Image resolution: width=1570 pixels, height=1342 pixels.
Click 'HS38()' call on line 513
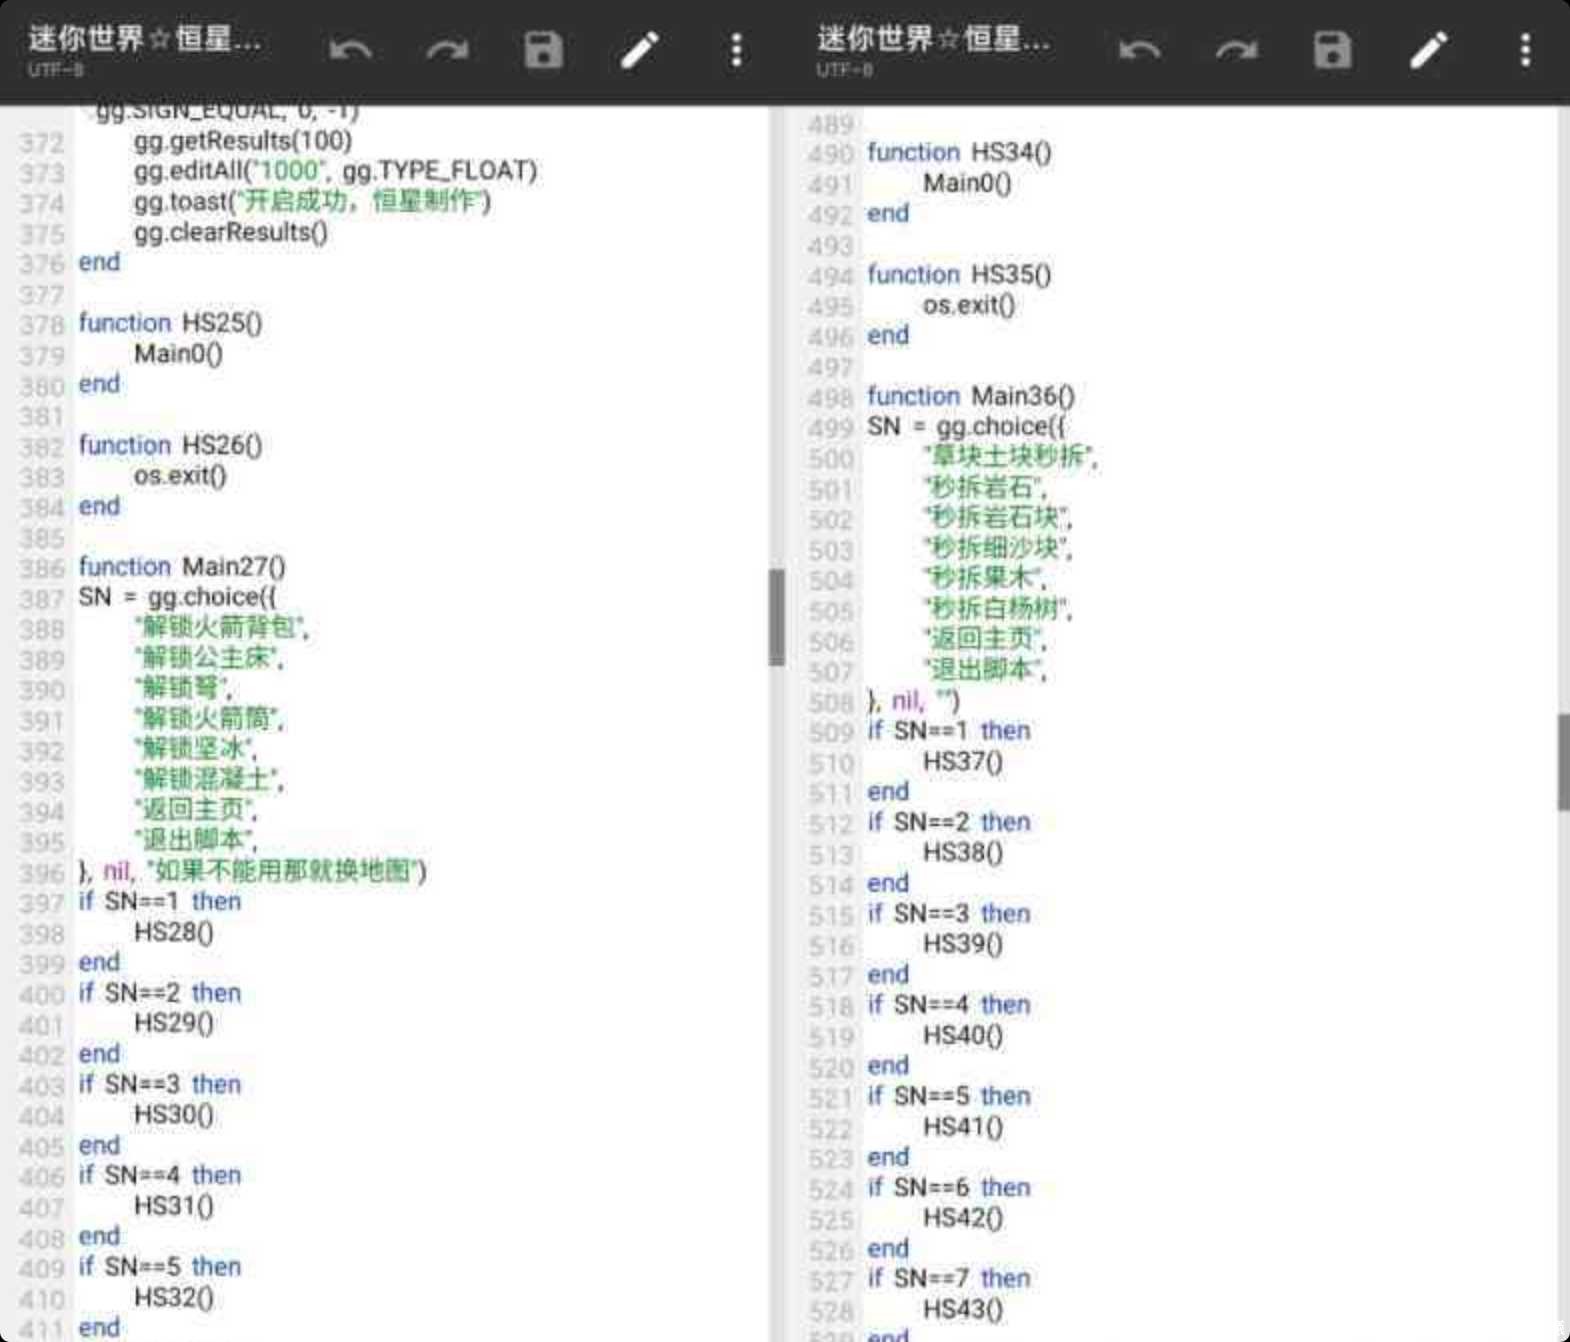pyautogui.click(x=963, y=853)
